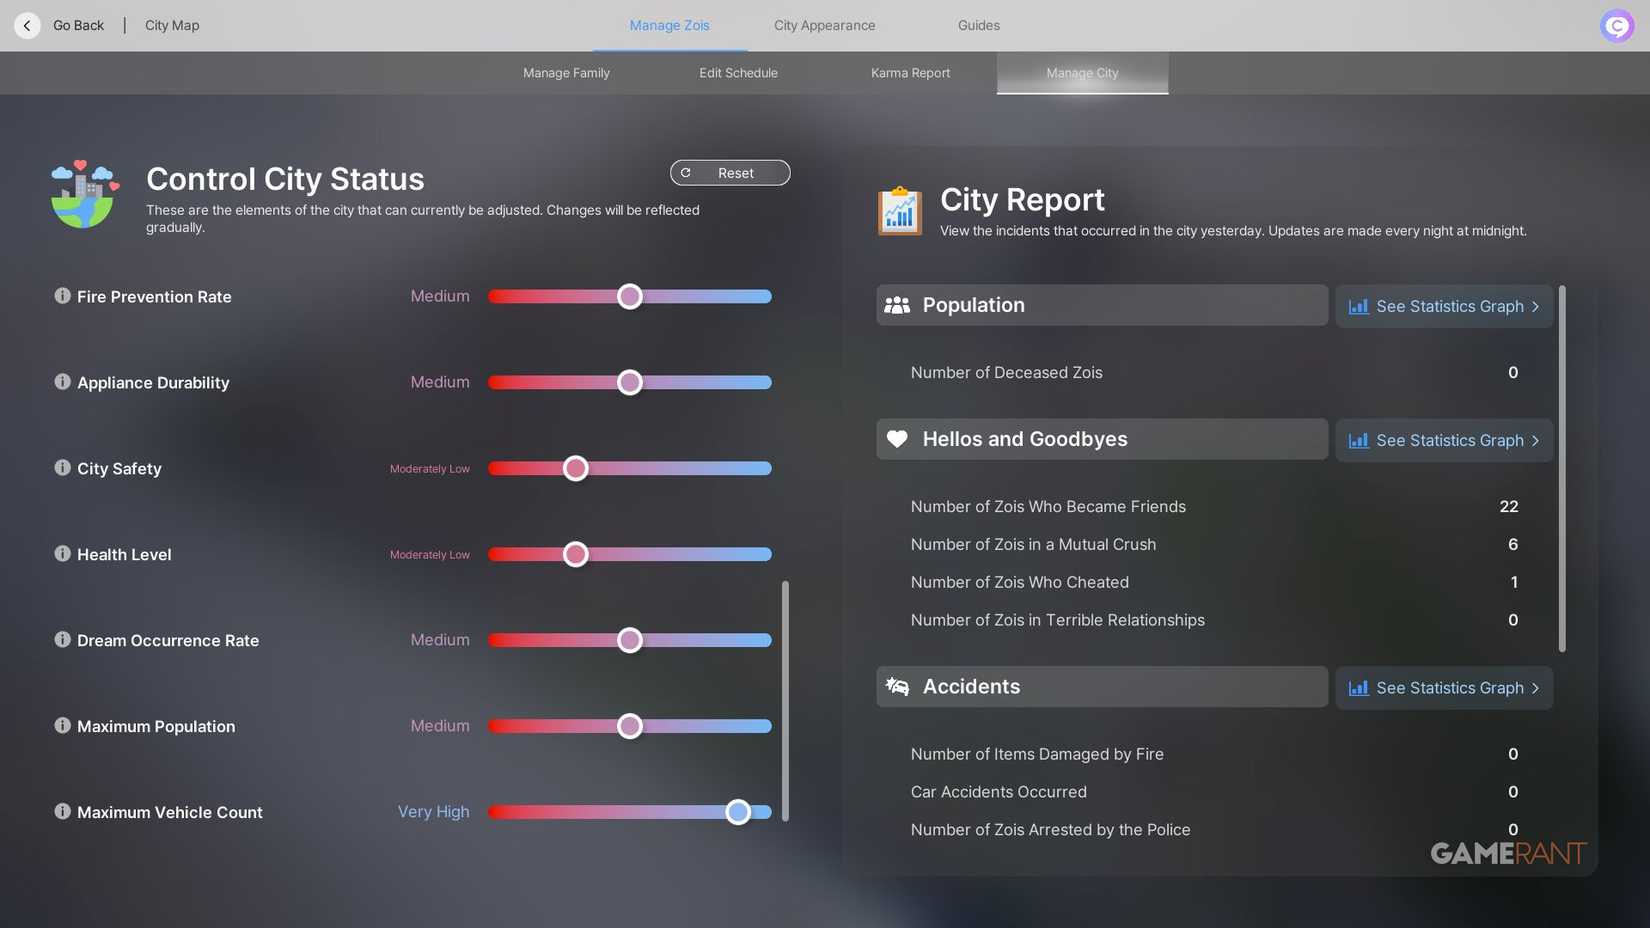The width and height of the screenshot is (1650, 928).
Task: Click the Dream Occurrence Rate info icon
Action: pos(62,640)
